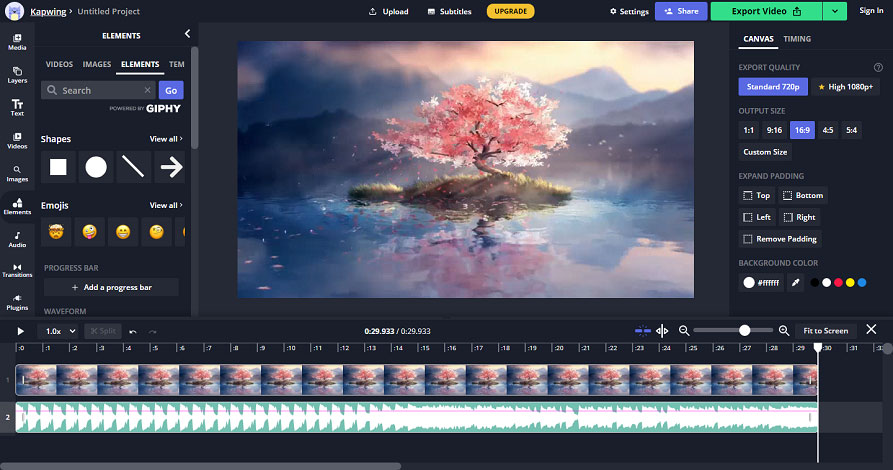Open the Plugins sidebar icon
Screen dimensions: 893x470
pos(17,303)
